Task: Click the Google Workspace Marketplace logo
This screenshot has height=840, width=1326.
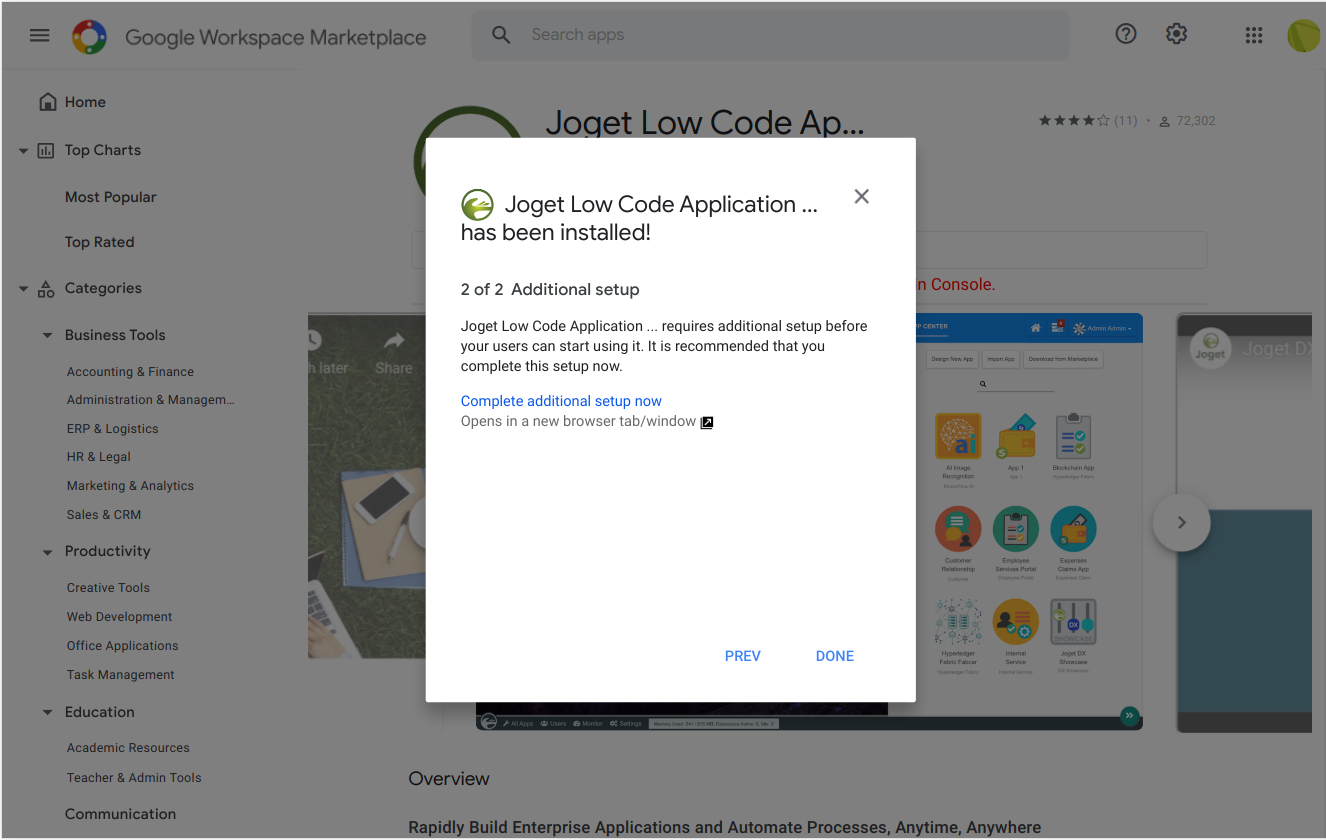Action: click(x=89, y=37)
